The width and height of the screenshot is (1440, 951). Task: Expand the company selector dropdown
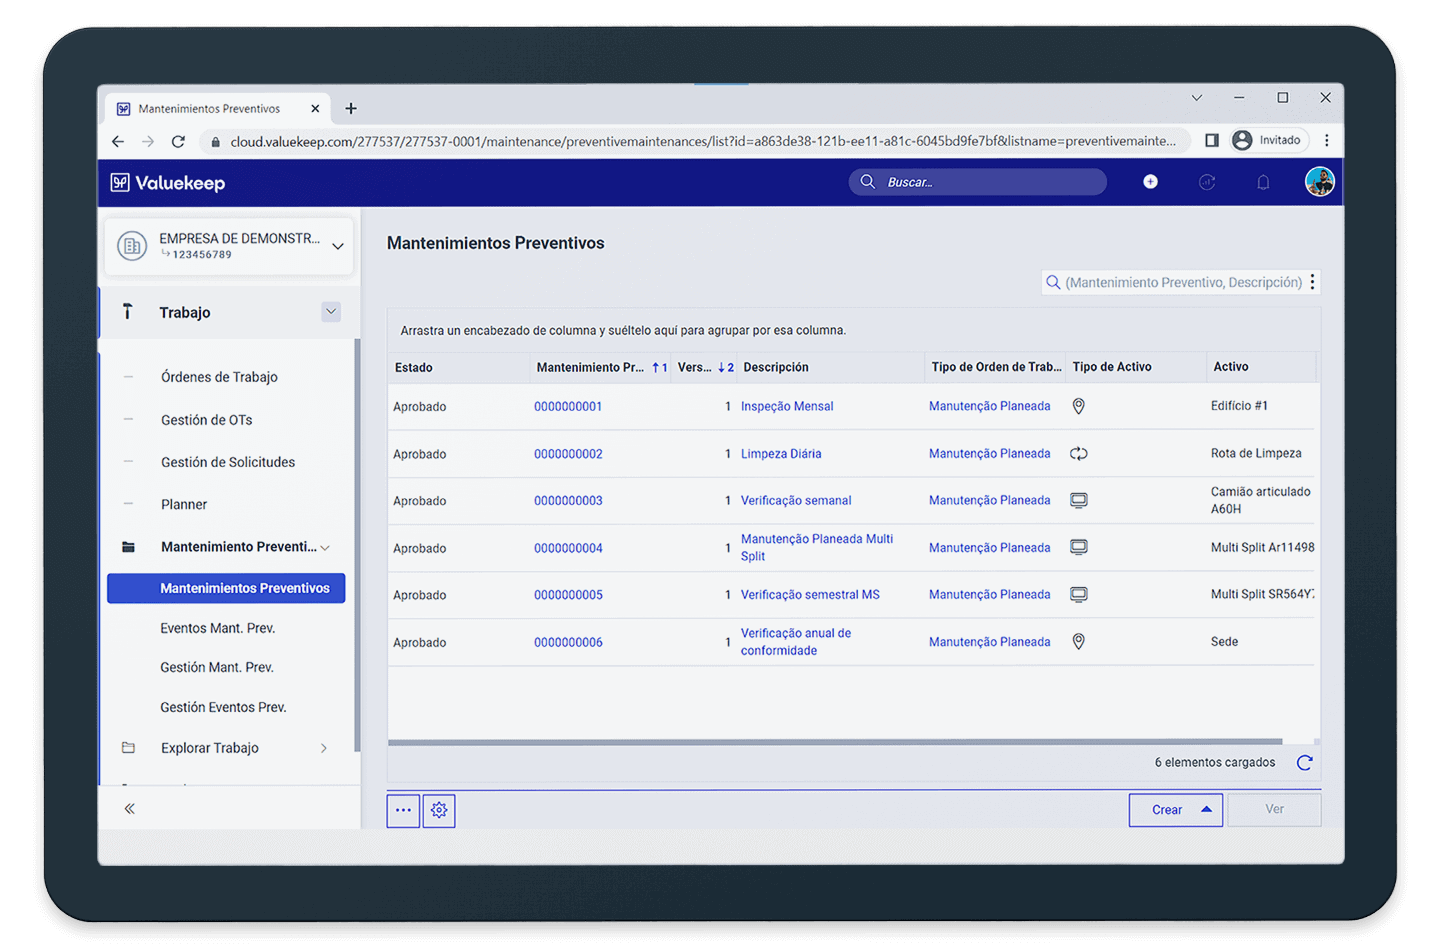click(338, 246)
